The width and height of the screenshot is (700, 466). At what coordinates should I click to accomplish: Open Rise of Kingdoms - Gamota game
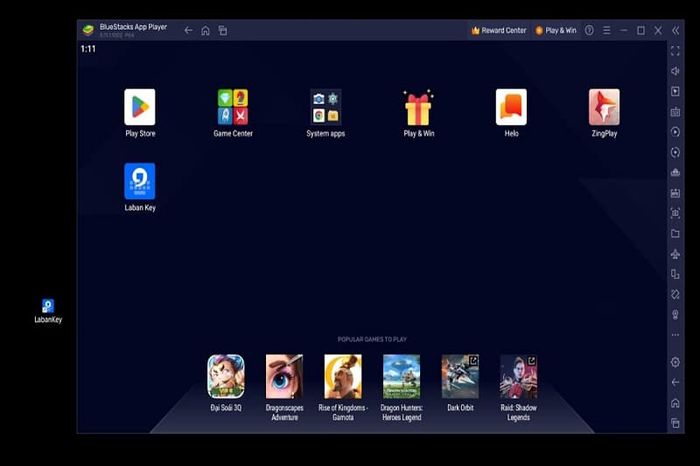point(343,376)
